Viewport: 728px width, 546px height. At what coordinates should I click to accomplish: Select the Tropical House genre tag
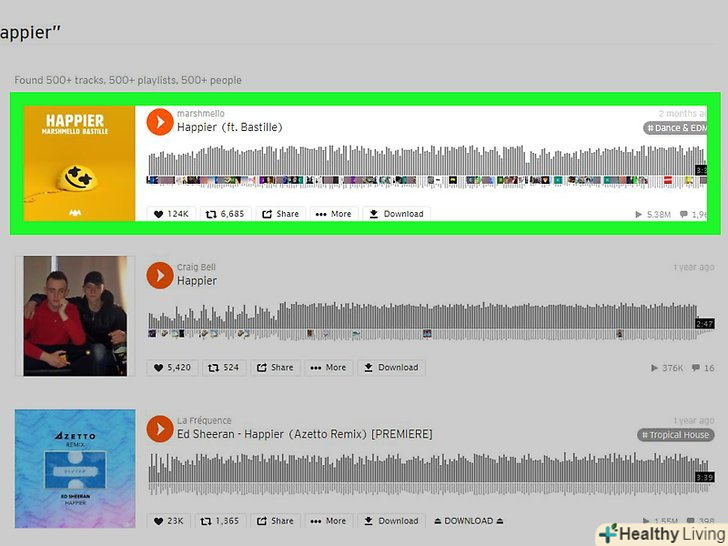tap(676, 435)
